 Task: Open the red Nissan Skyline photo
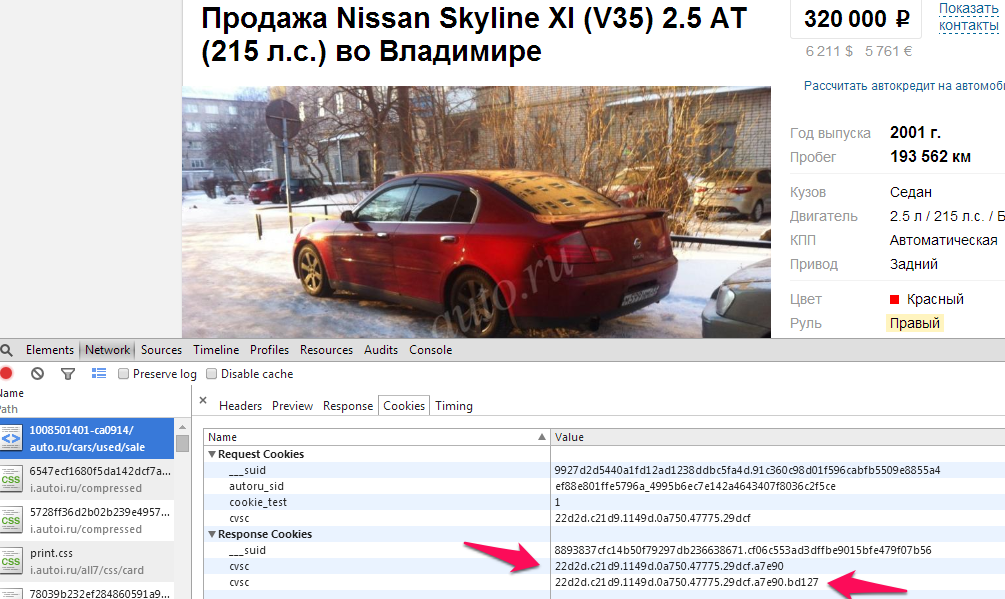coord(476,212)
